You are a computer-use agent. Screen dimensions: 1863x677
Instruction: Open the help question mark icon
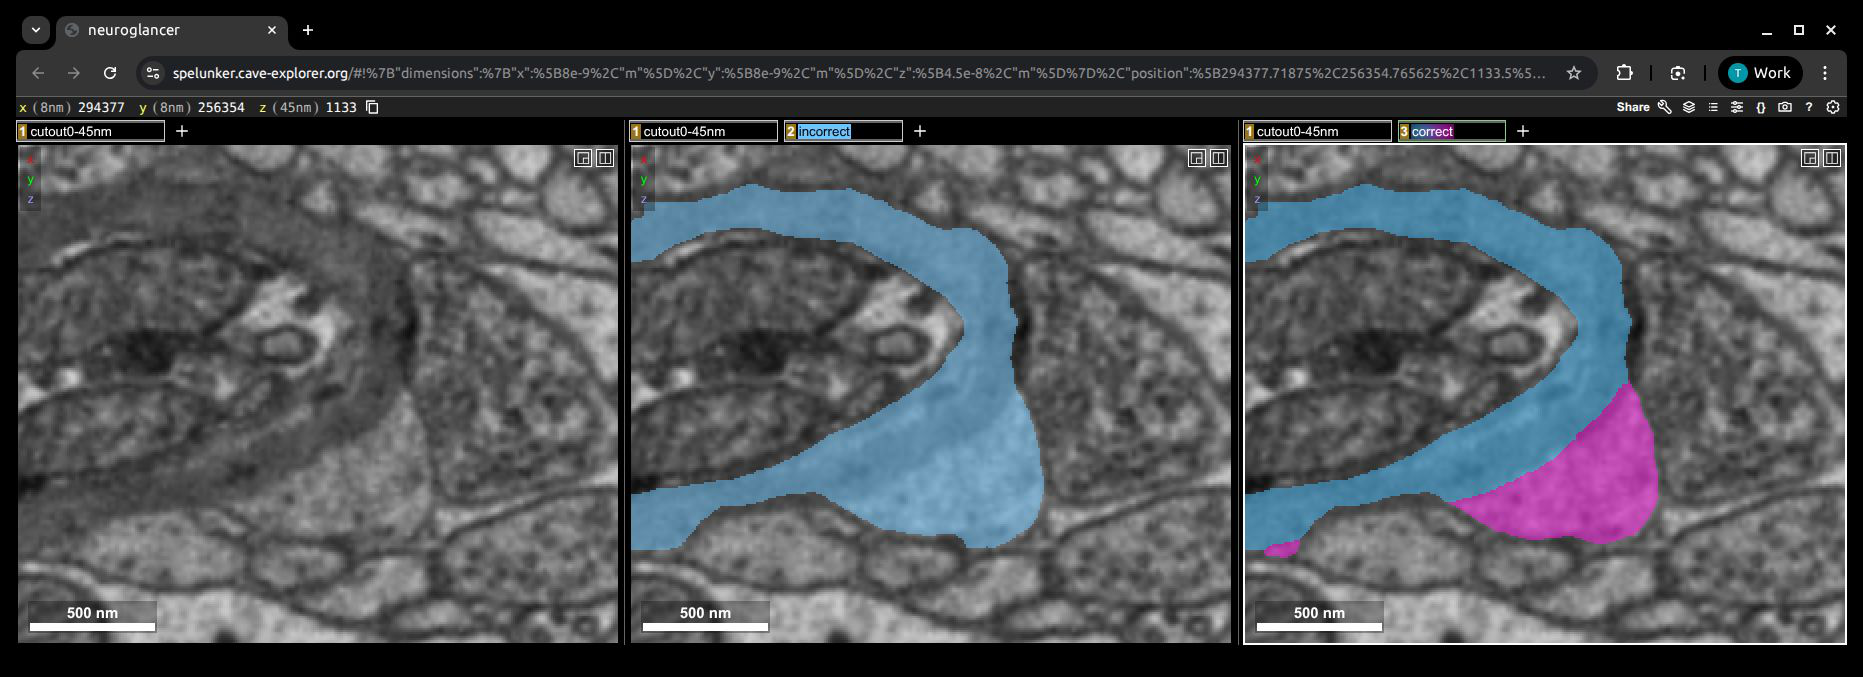point(1809,107)
